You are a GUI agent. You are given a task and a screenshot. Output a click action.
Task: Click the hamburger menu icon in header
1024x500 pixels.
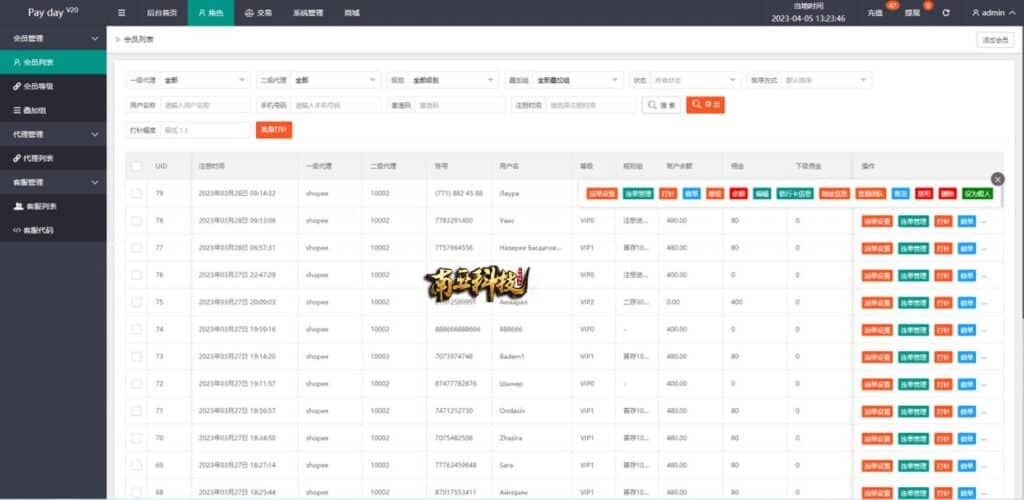click(122, 13)
